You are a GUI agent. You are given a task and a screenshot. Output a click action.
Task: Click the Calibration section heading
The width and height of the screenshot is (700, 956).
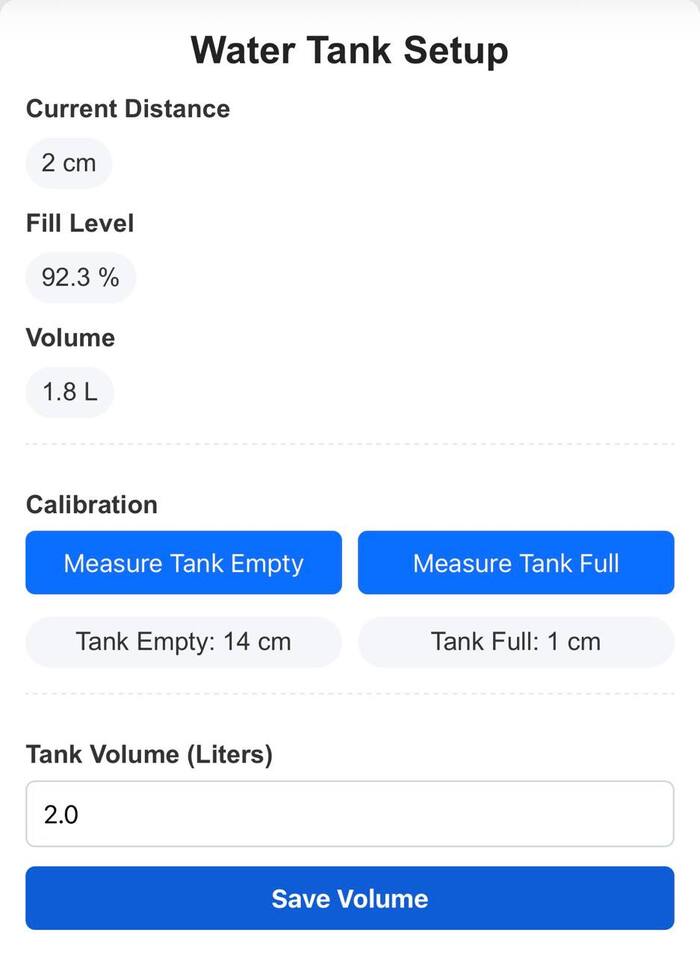pos(92,505)
